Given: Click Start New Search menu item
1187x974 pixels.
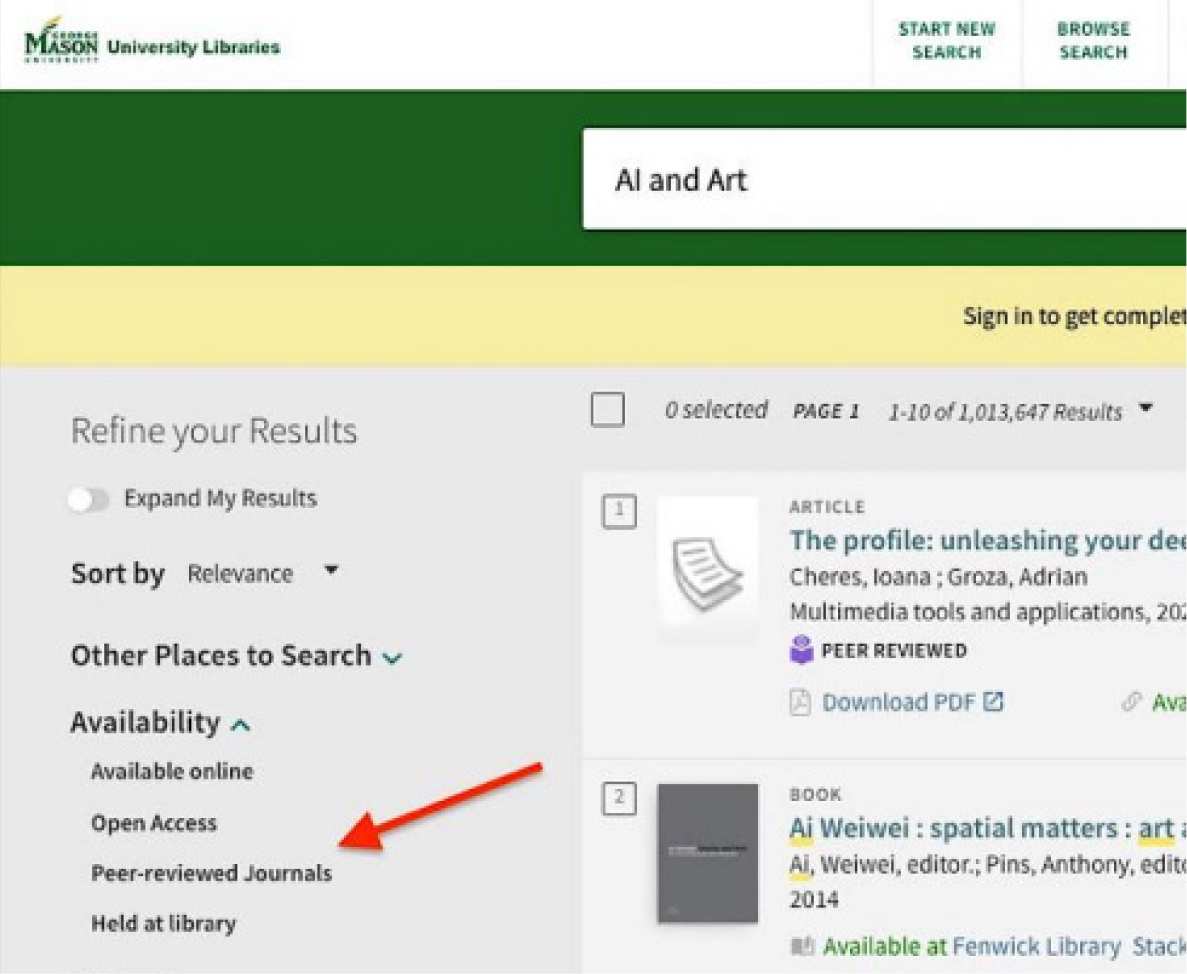Looking at the screenshot, I should pos(946,41).
